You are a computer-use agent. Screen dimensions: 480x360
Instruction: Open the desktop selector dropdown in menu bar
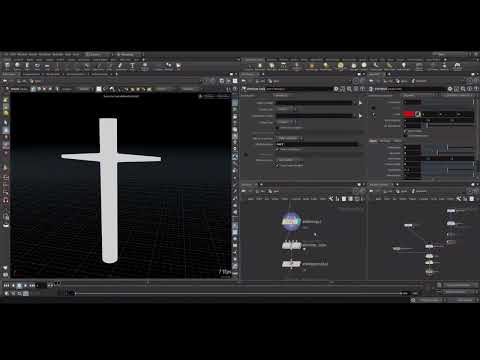(x=98, y=54)
